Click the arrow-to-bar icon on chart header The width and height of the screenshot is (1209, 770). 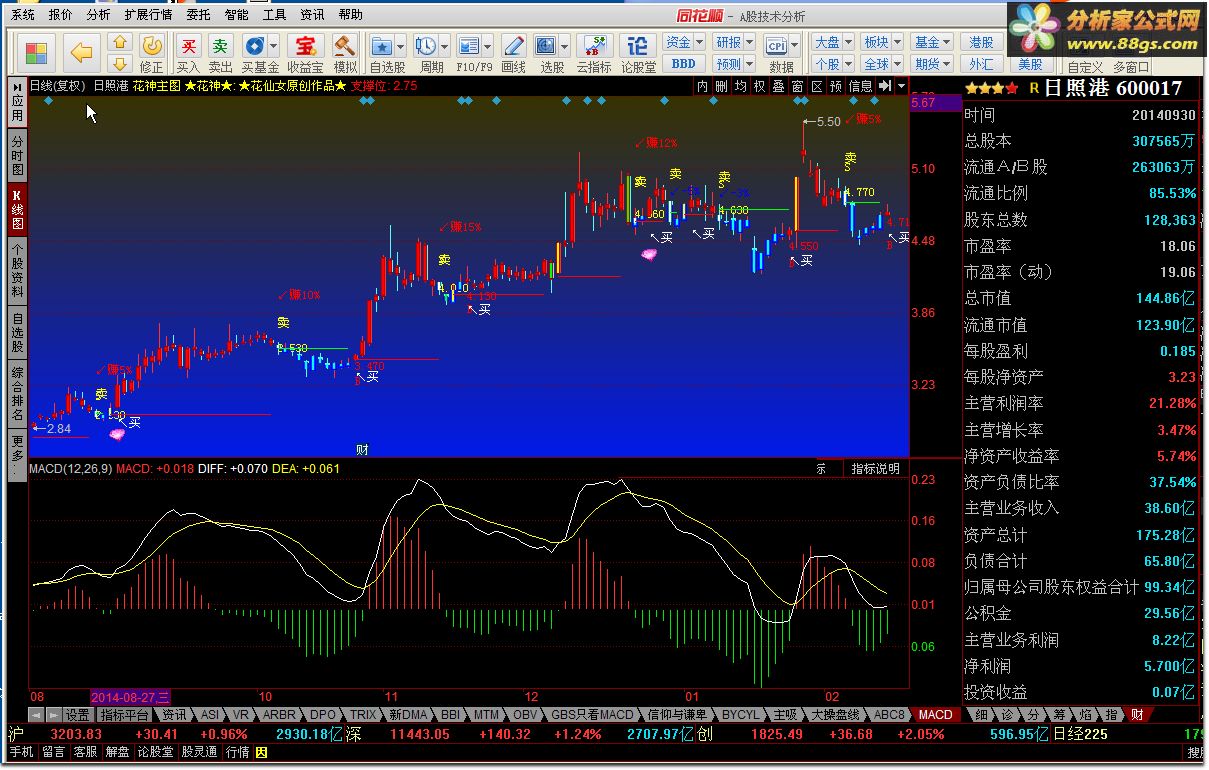pyautogui.click(x=884, y=87)
